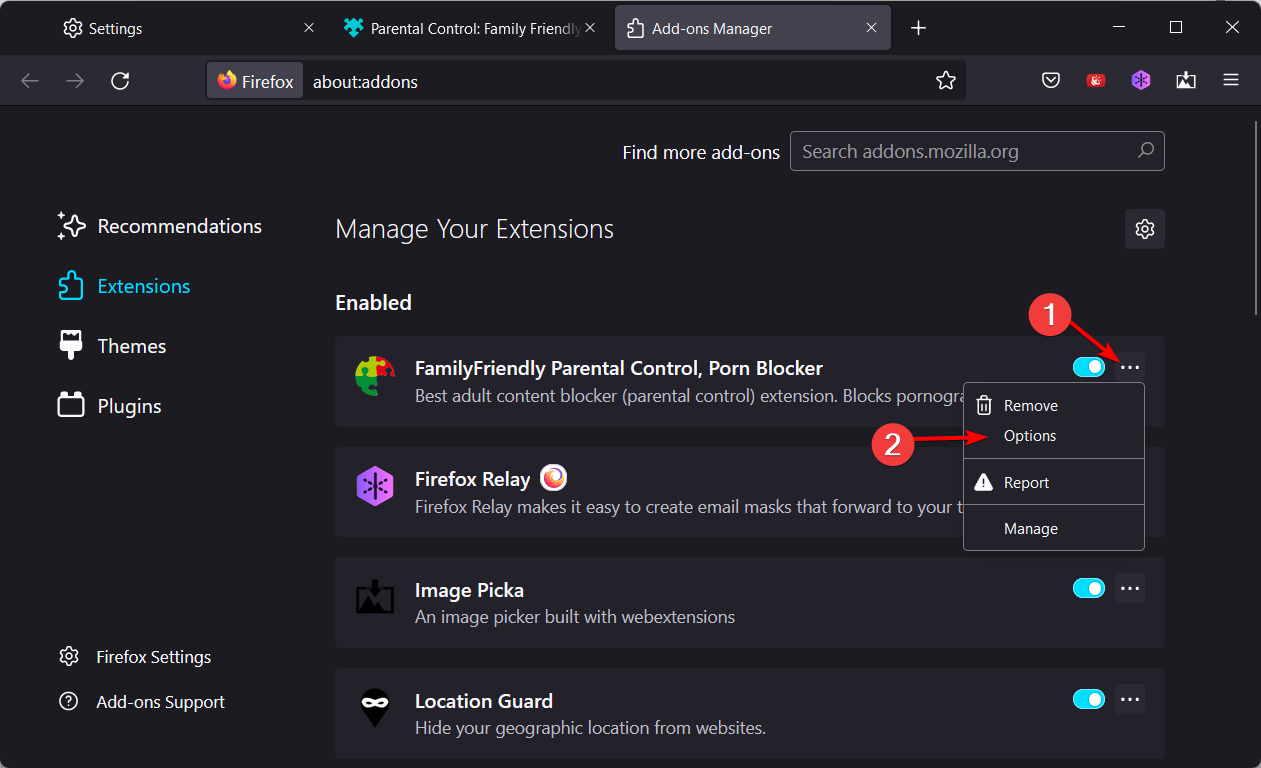Open the Themes section
The width and height of the screenshot is (1261, 768).
pos(112,346)
